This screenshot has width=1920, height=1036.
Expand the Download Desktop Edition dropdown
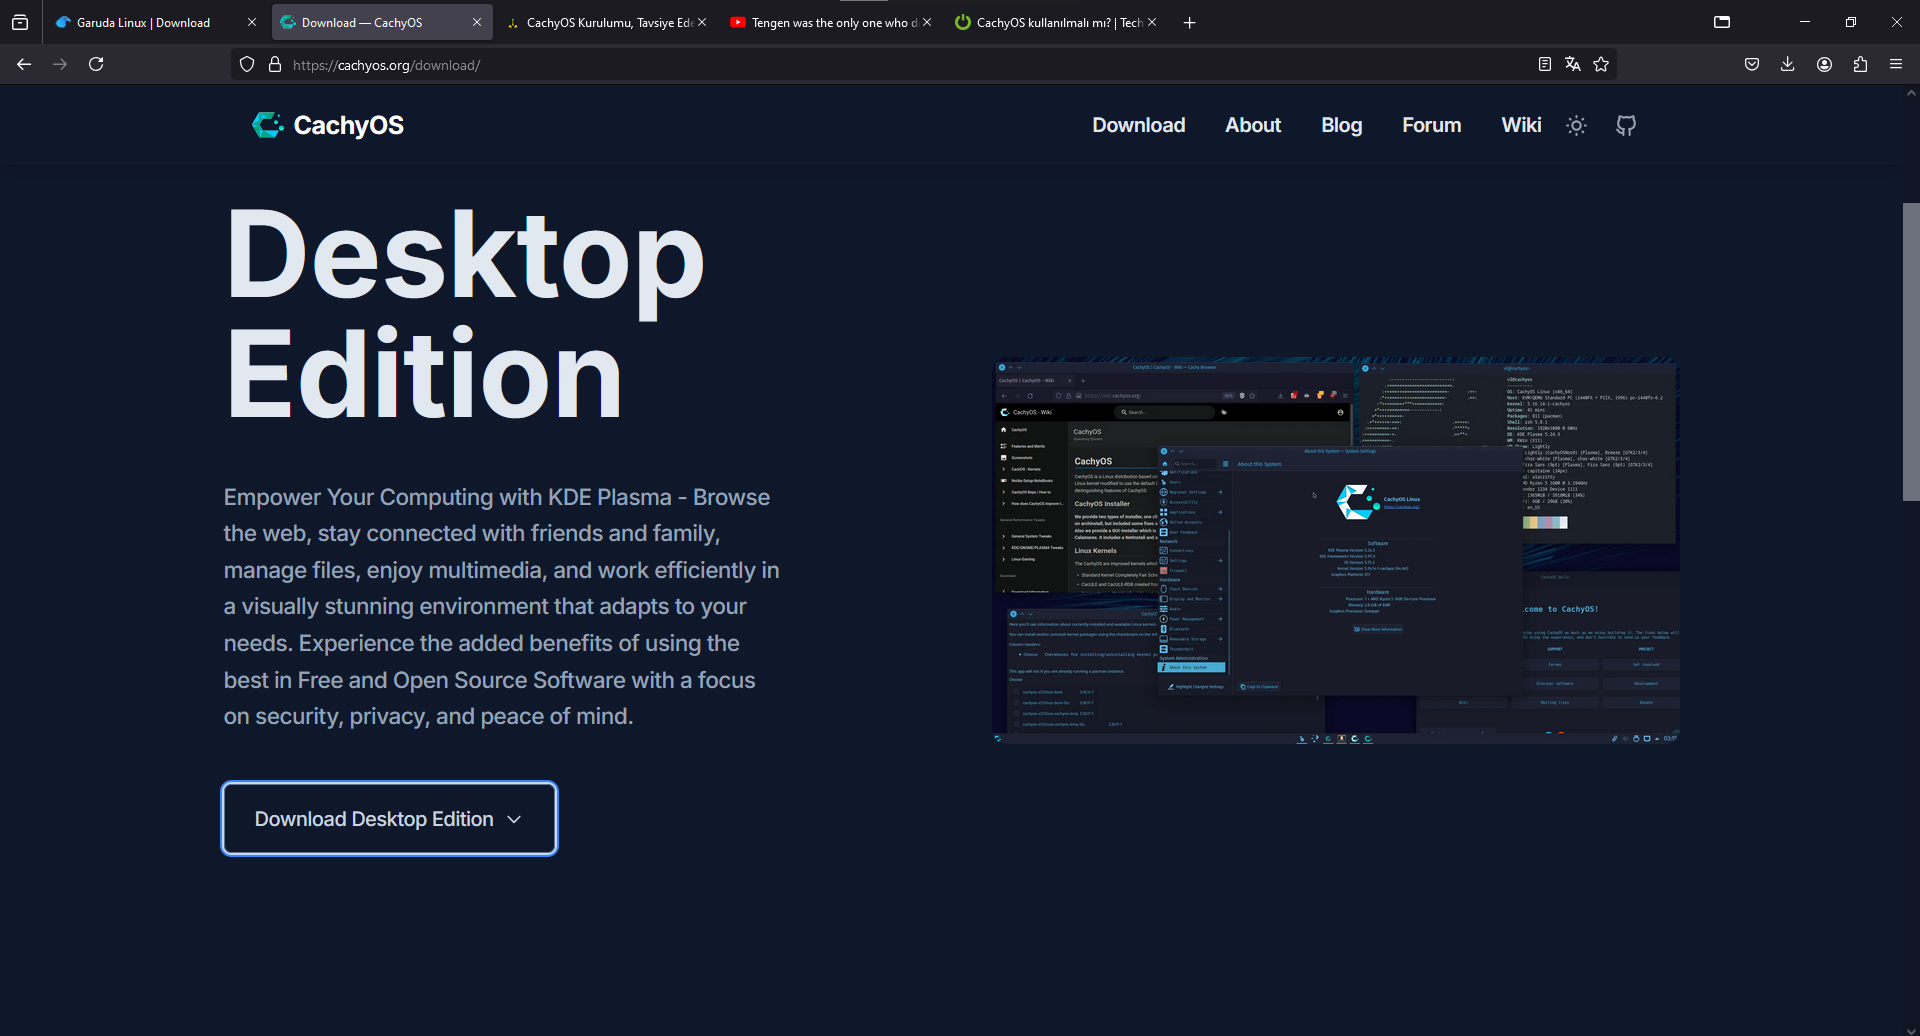click(389, 819)
